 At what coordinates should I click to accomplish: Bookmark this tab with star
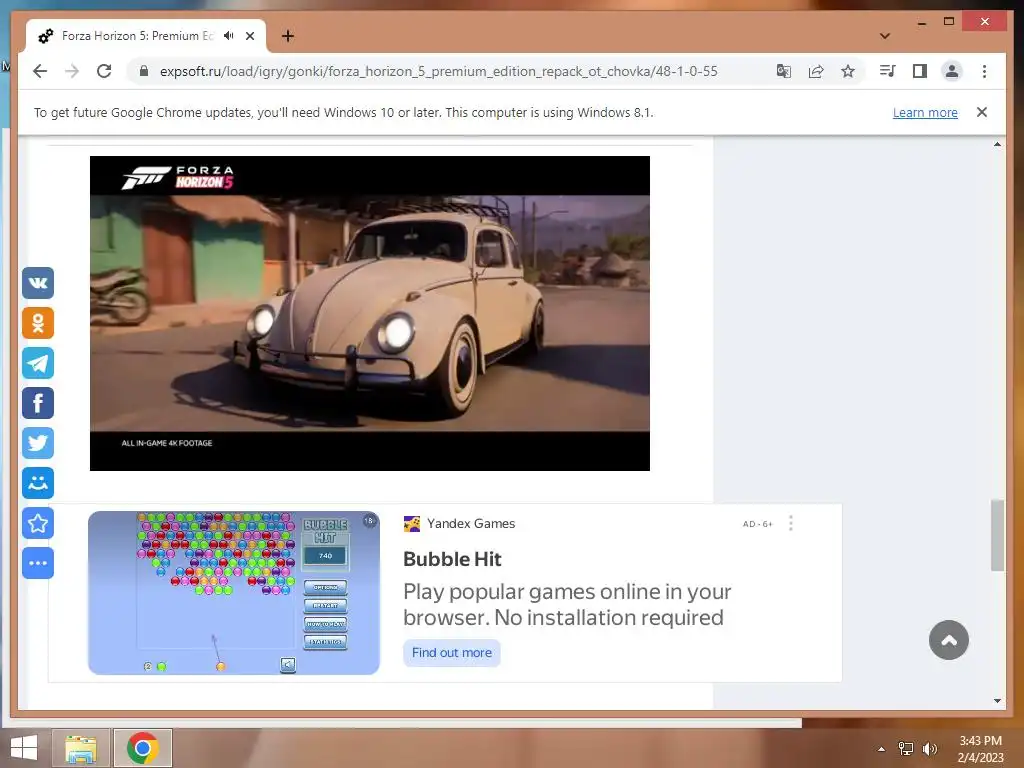click(848, 71)
